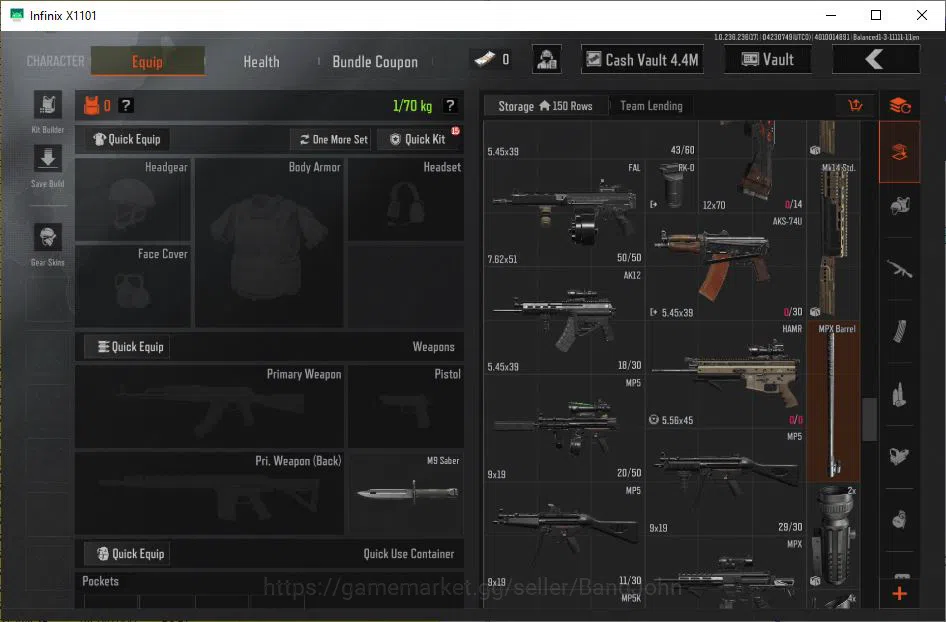The height and width of the screenshot is (622, 946).
Task: Switch to the Equip tab
Action: click(148, 61)
